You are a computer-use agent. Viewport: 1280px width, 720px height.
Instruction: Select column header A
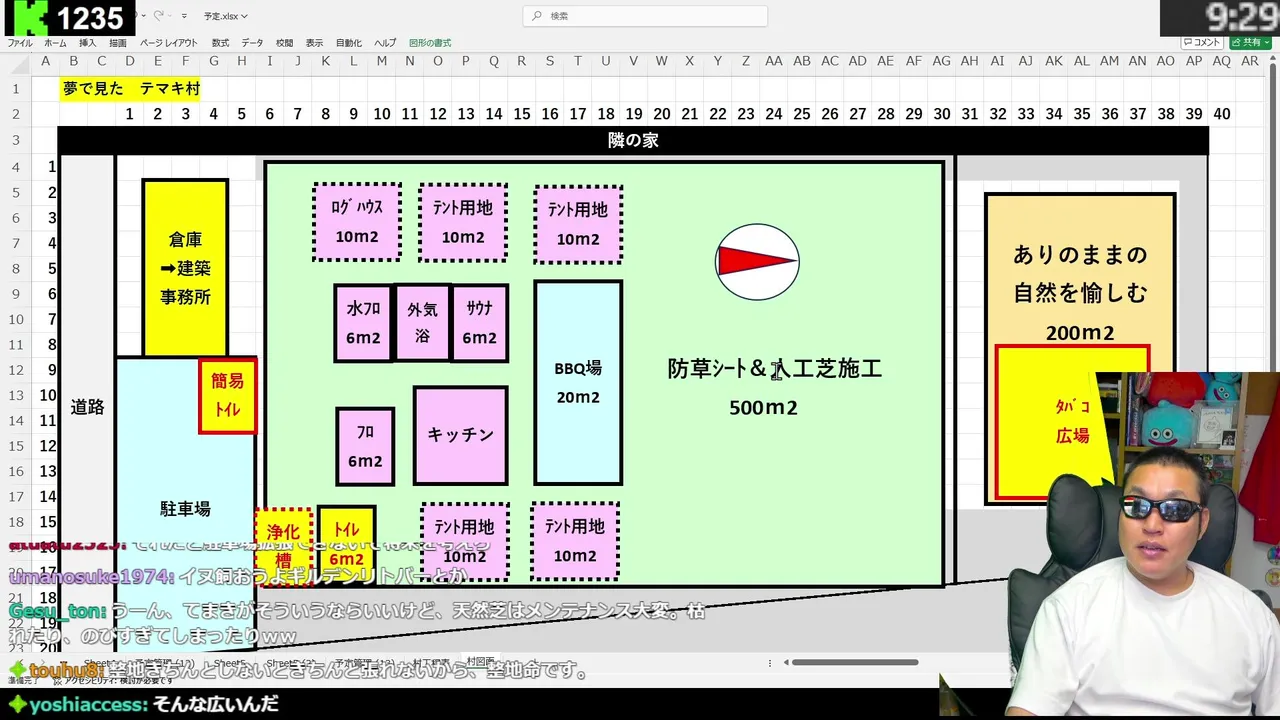pyautogui.click(x=45, y=61)
